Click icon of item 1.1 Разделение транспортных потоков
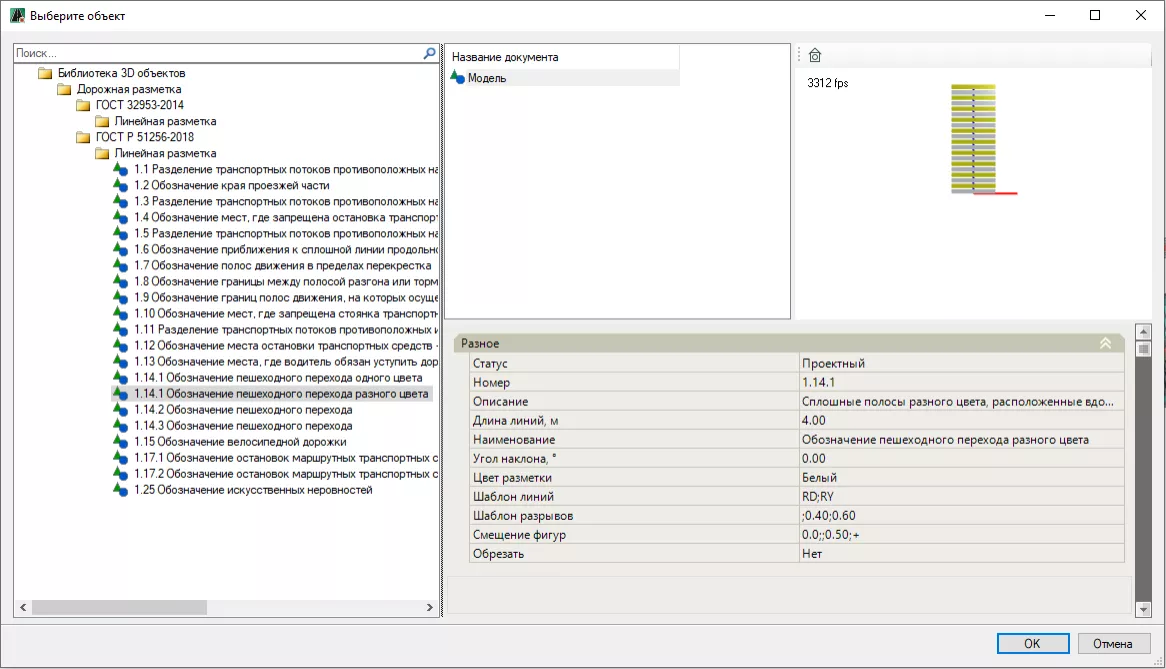This screenshot has width=1166, height=669. click(x=121, y=170)
